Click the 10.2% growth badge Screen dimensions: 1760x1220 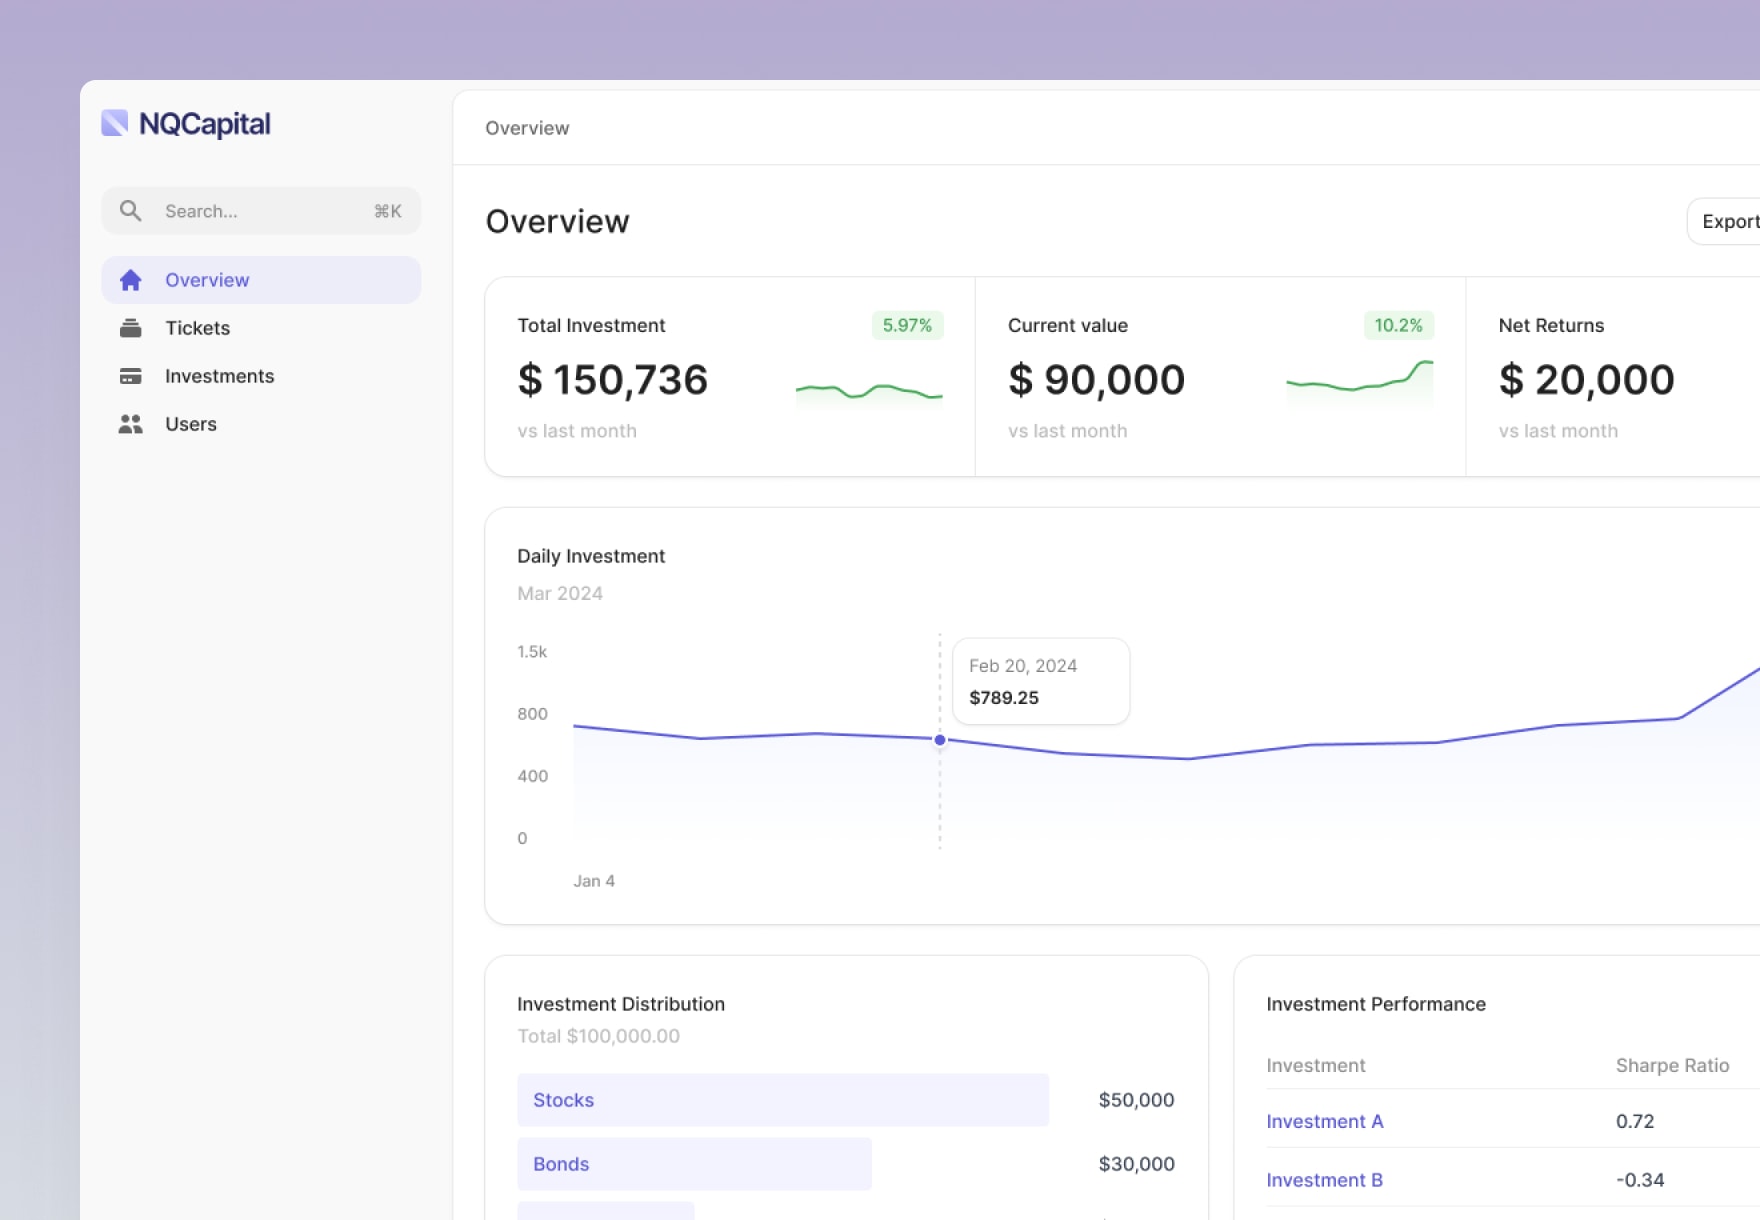coord(1398,325)
